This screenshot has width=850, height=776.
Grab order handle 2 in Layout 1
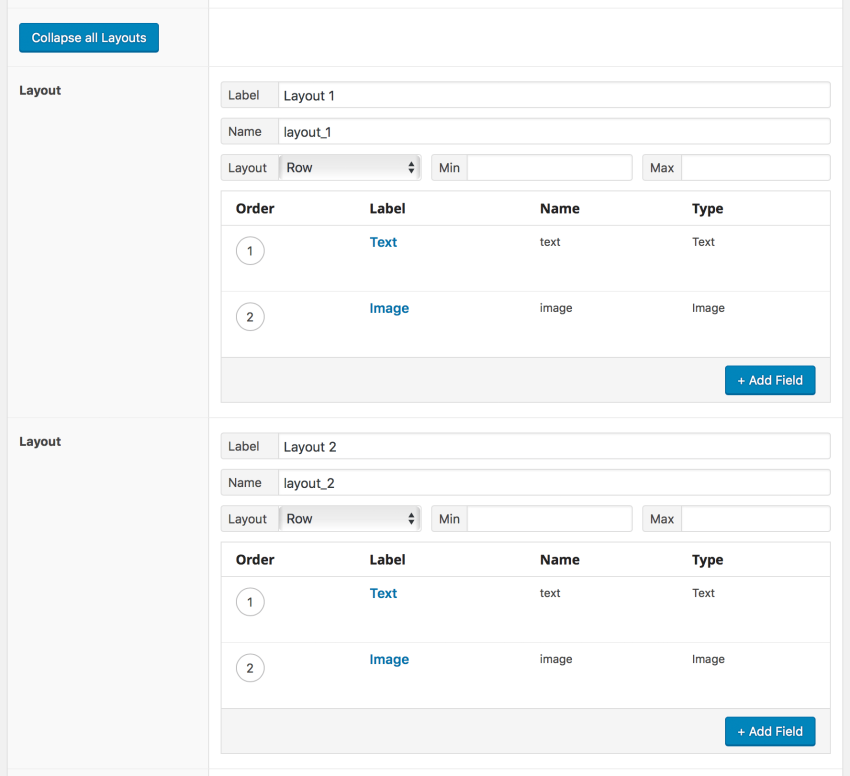[250, 317]
